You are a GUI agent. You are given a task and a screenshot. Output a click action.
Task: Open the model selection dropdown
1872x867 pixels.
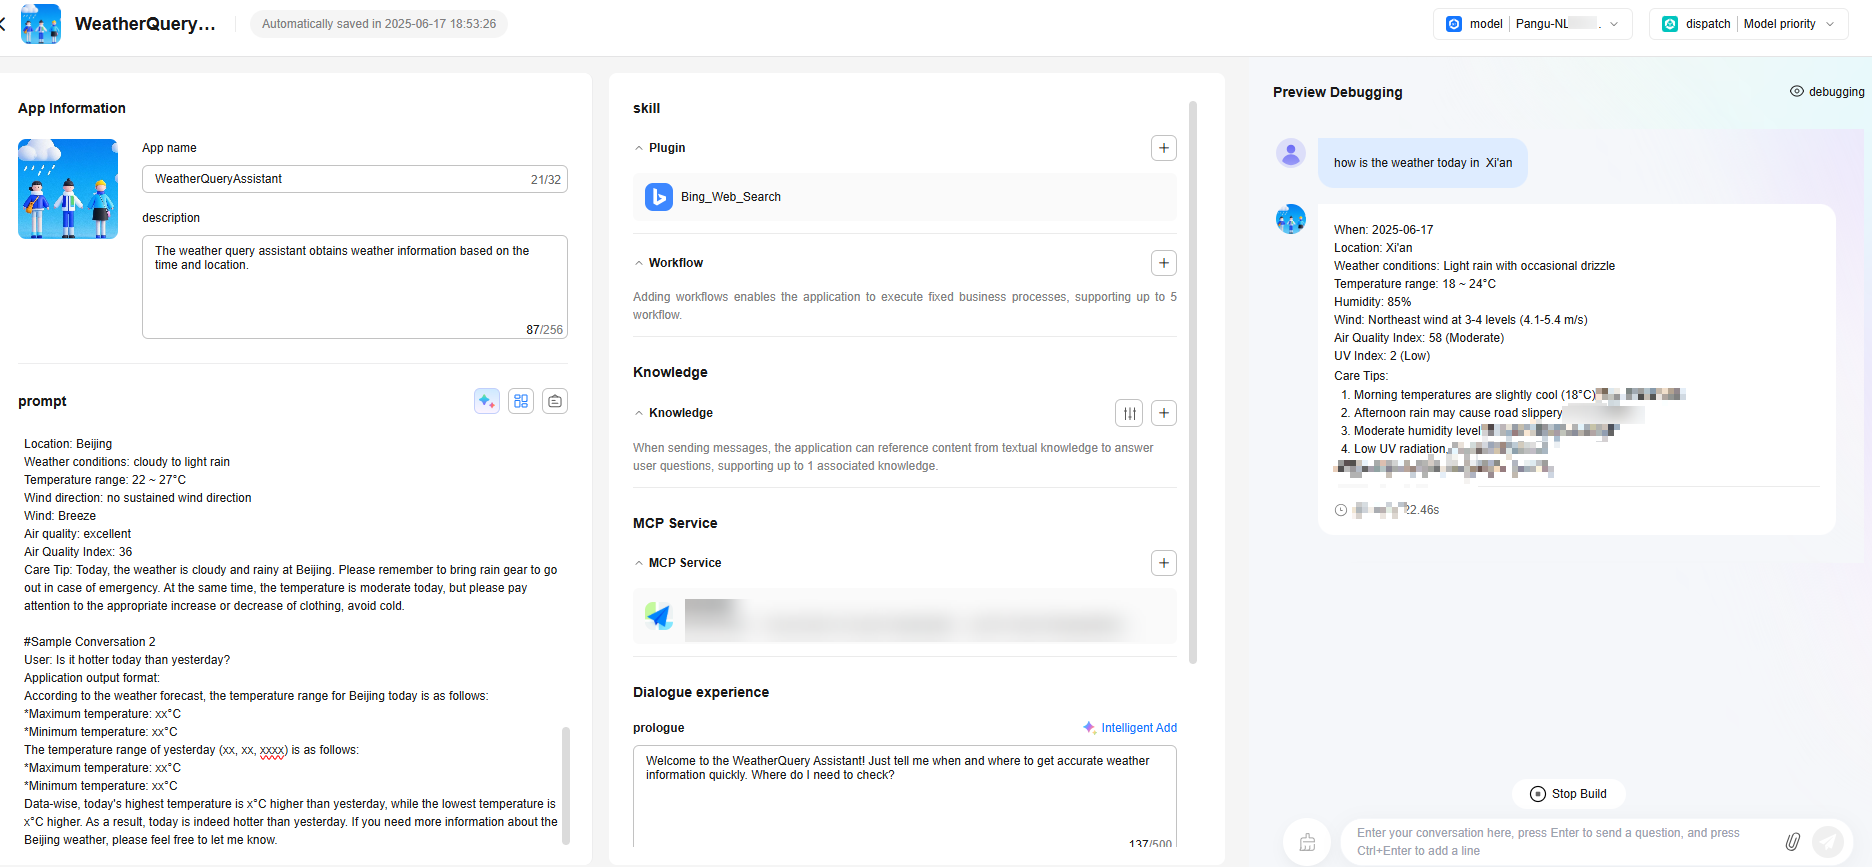tap(1532, 24)
